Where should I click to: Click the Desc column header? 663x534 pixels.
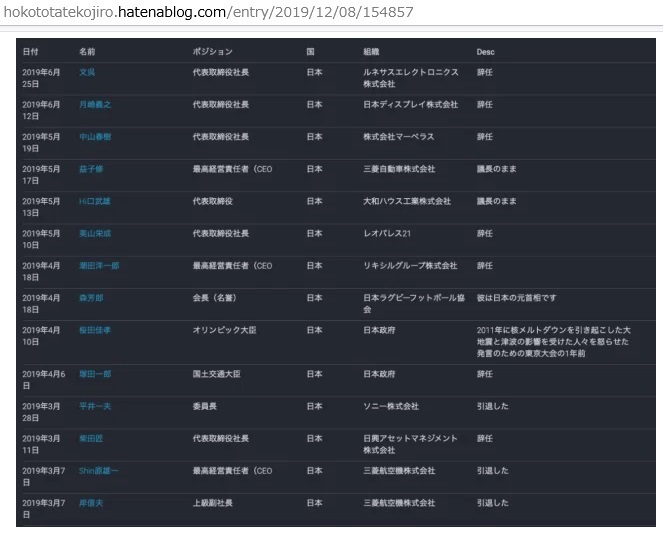coord(485,52)
